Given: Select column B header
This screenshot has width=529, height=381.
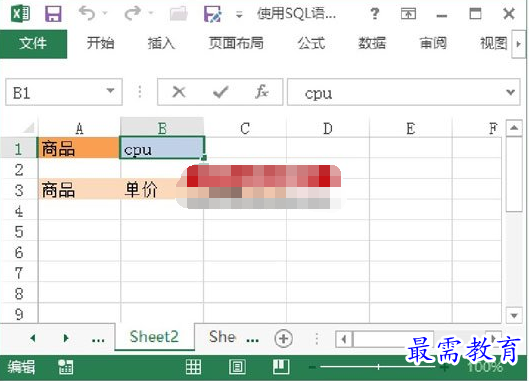Looking at the screenshot, I should tap(162, 128).
